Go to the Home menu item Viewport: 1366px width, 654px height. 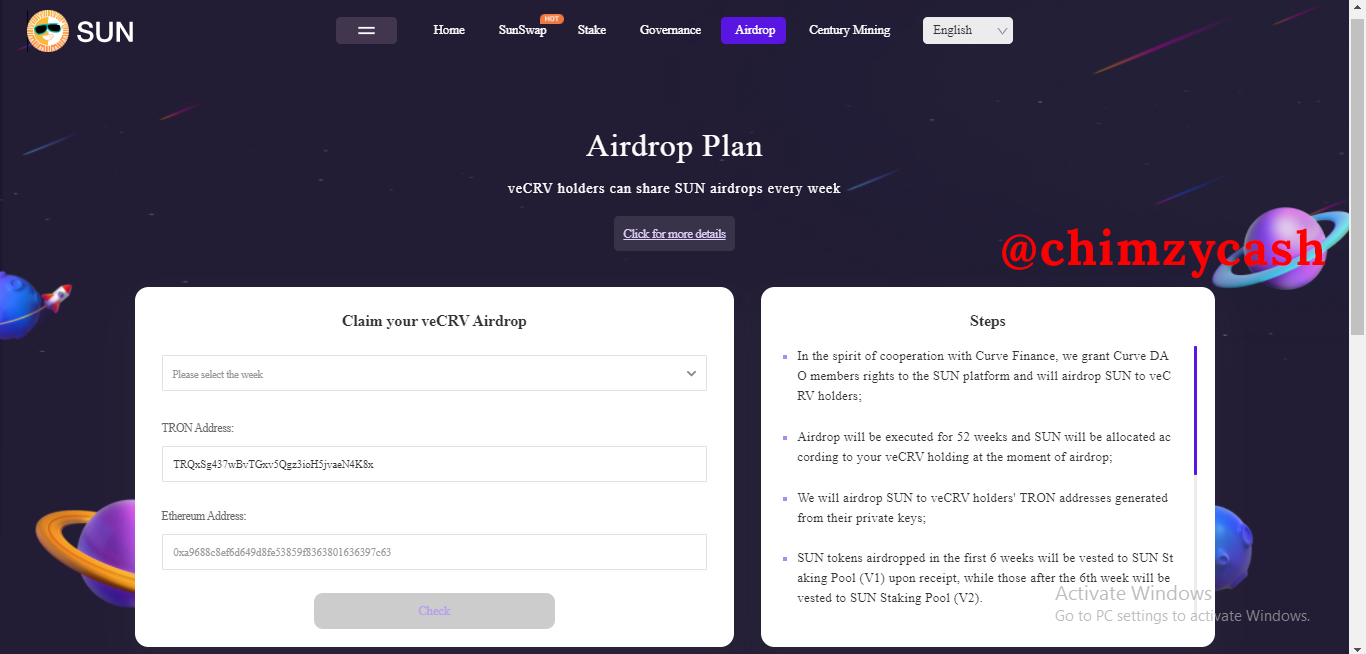tap(449, 30)
